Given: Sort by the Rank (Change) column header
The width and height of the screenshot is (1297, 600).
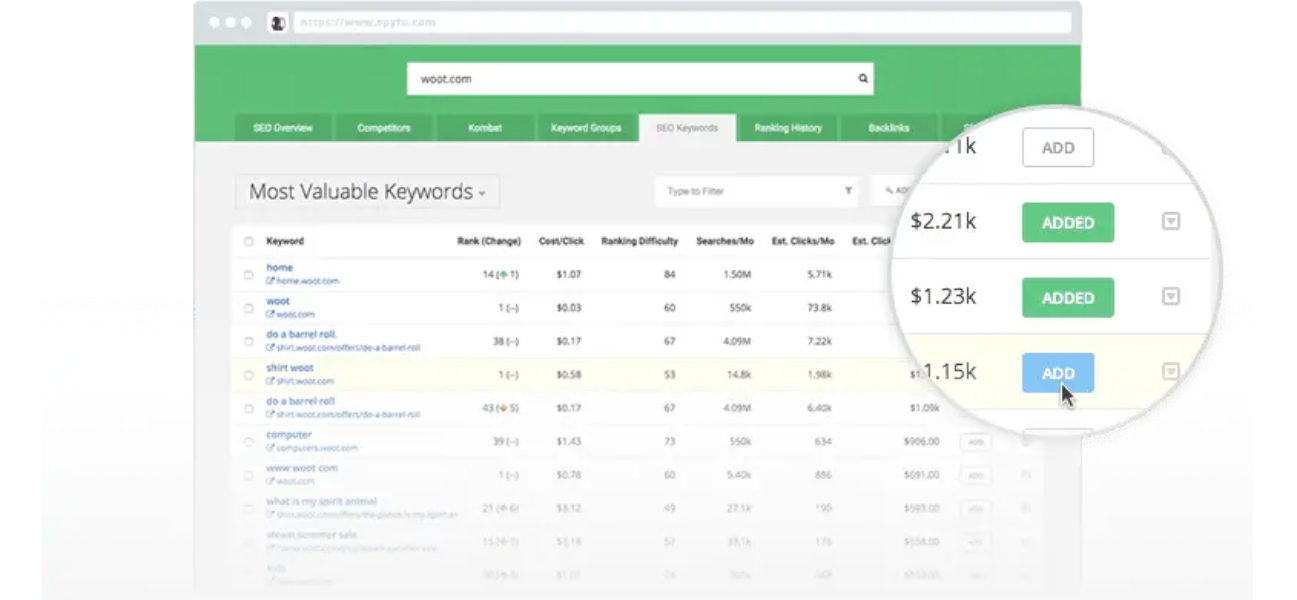Looking at the screenshot, I should point(489,241).
